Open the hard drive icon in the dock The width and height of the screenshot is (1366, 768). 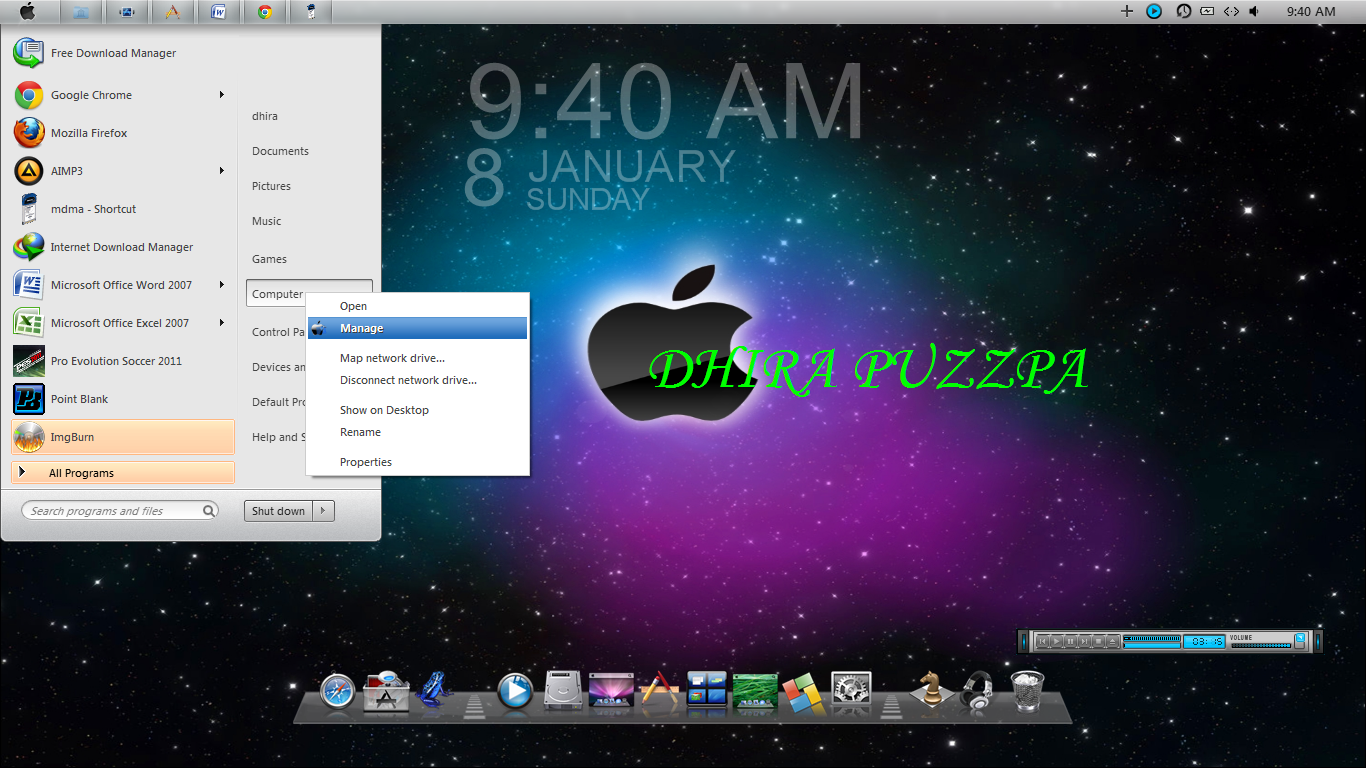[563, 690]
